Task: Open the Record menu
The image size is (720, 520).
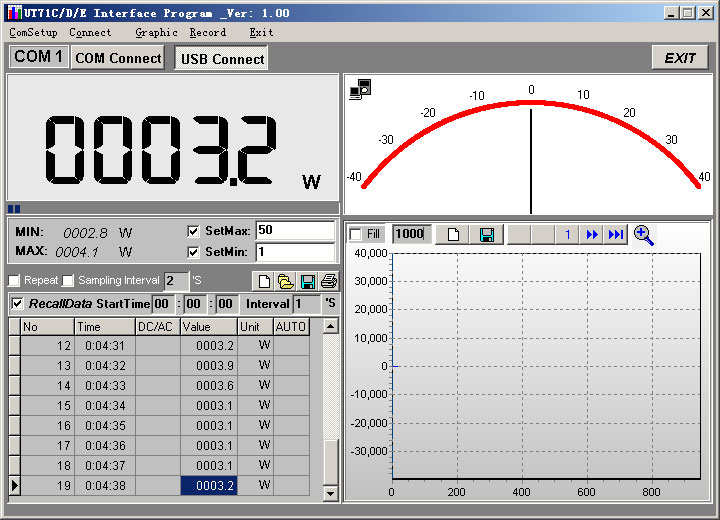Action: [x=207, y=32]
